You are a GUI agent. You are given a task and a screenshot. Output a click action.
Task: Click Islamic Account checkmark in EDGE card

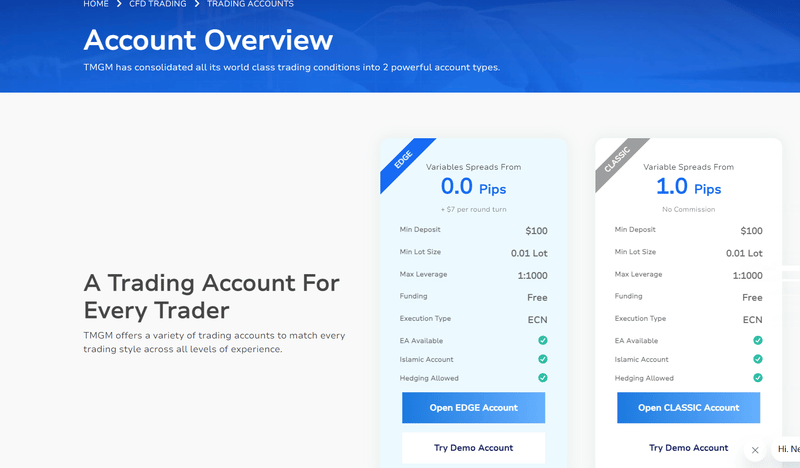tap(543, 359)
